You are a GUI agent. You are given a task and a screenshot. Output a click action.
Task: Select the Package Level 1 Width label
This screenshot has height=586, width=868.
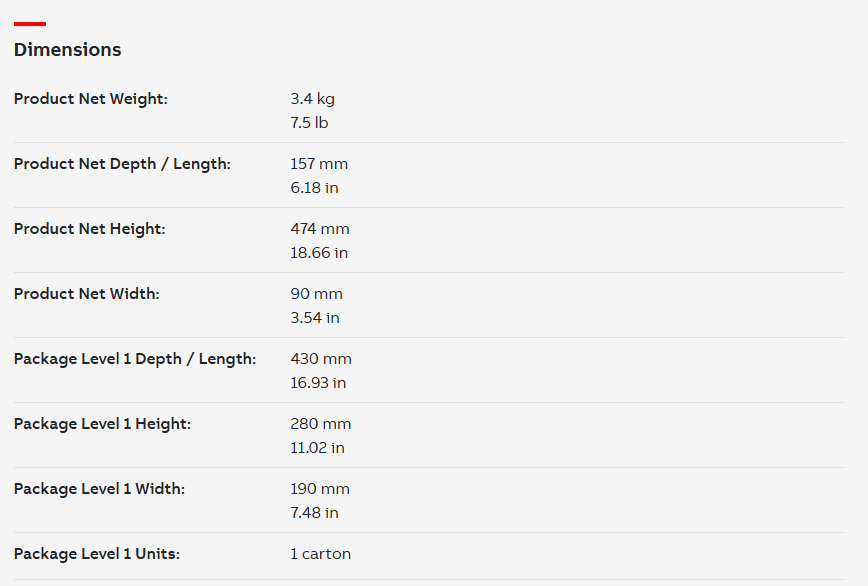click(x=100, y=489)
